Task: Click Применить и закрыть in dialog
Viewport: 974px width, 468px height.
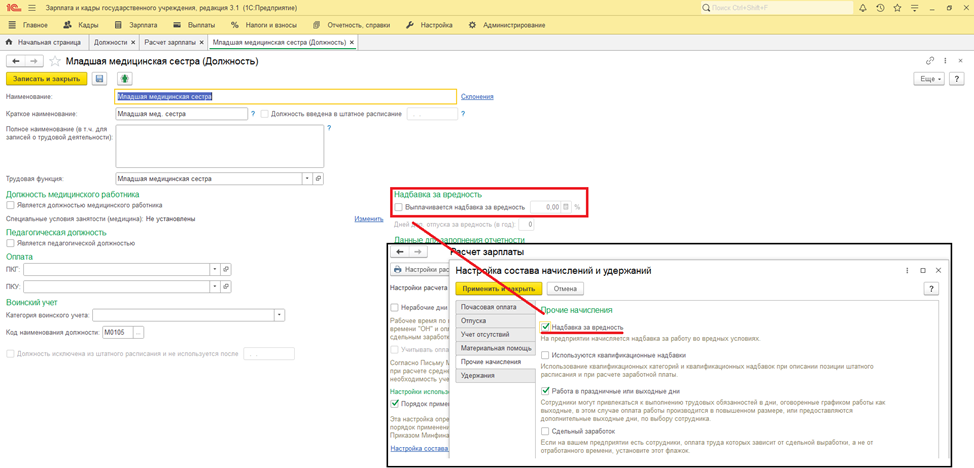Action: tap(499, 288)
